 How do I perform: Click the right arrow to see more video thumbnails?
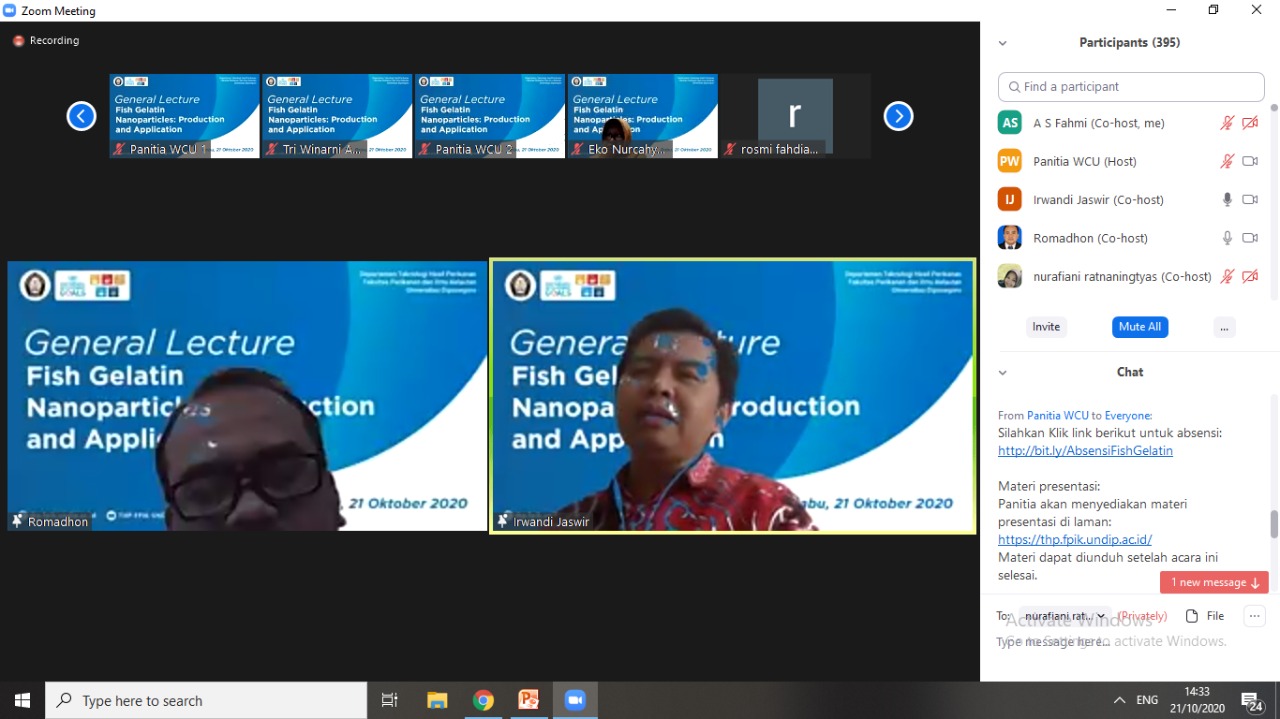click(898, 117)
